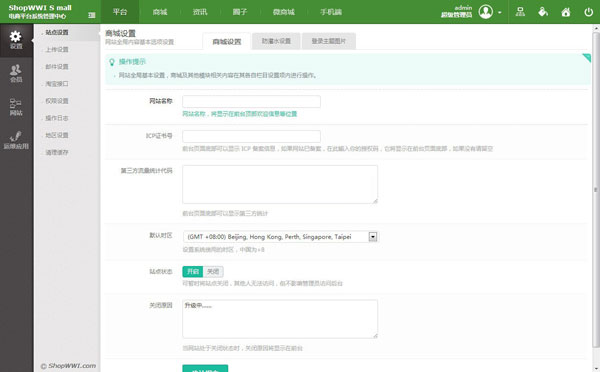The height and width of the screenshot is (372, 600).
Task: Open the members section with people icon
Action: tap(16, 73)
